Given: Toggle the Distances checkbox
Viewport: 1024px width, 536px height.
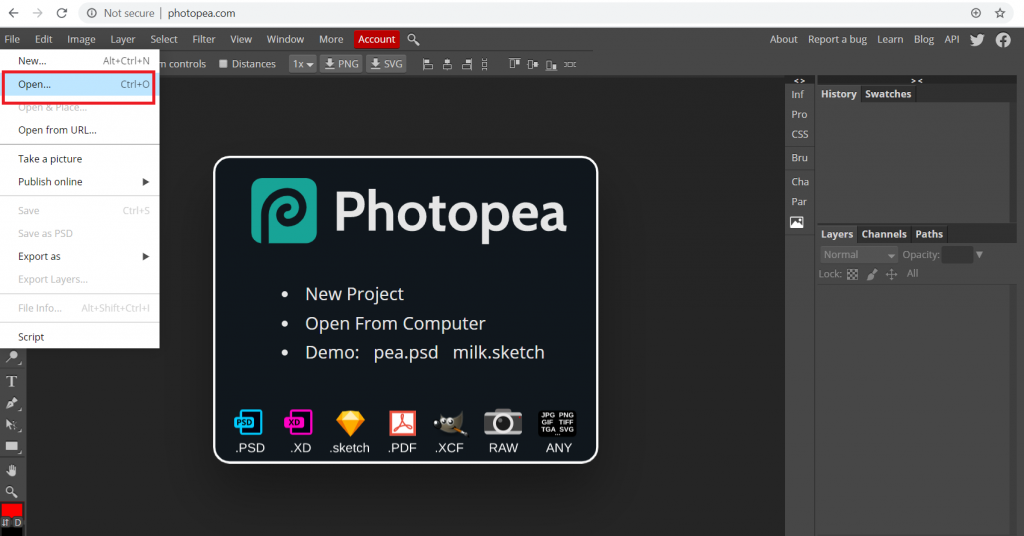Looking at the screenshot, I should click(223, 64).
